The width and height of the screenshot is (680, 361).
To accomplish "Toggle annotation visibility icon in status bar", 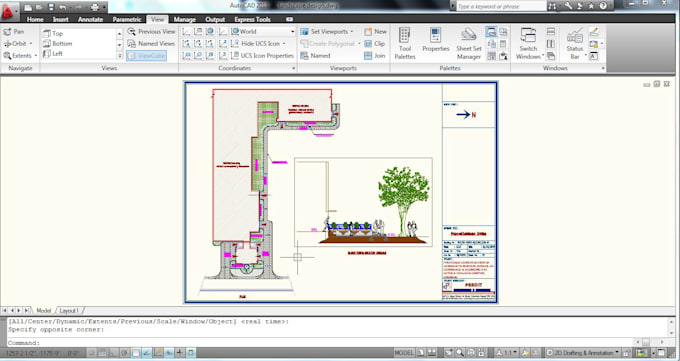I will point(526,353).
